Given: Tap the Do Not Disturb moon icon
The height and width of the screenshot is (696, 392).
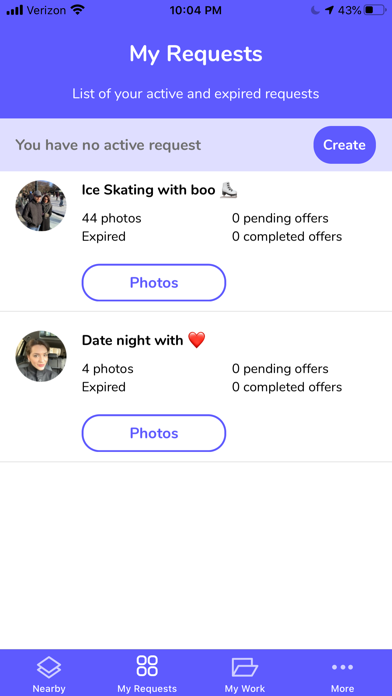Looking at the screenshot, I should click(315, 10).
